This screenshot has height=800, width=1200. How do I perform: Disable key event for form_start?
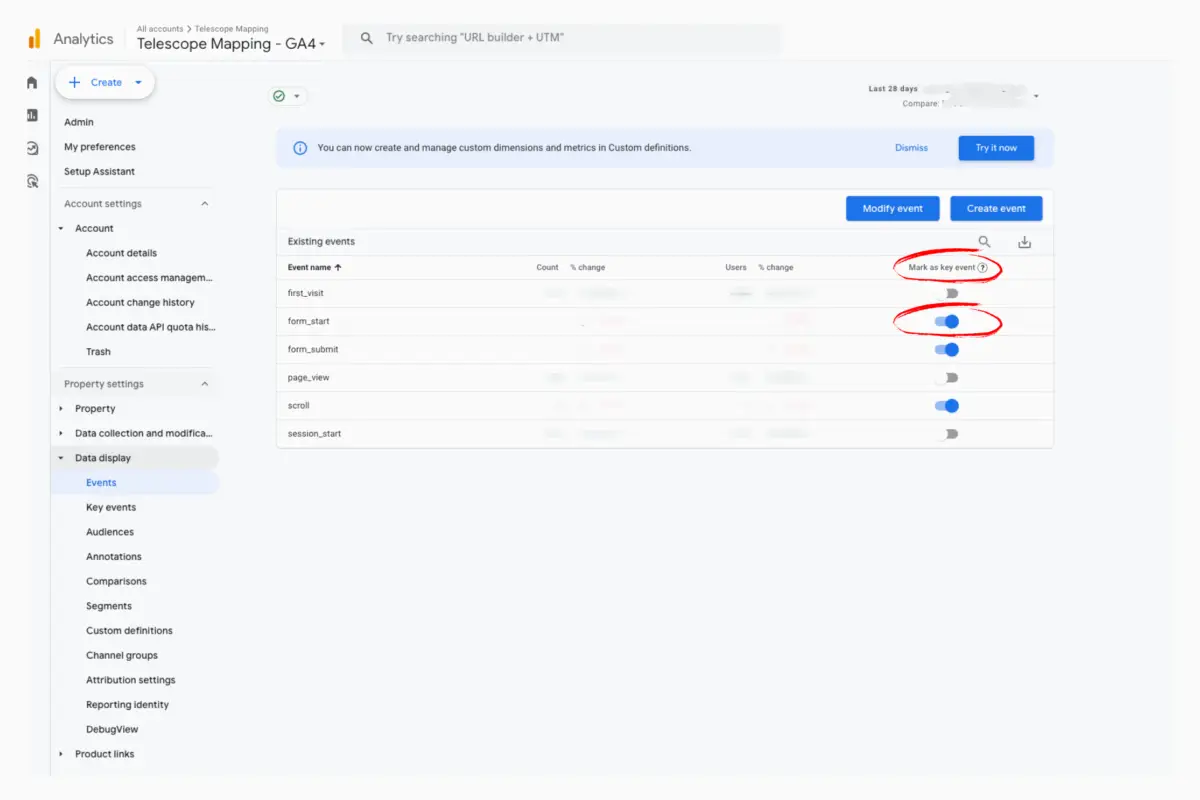click(947, 322)
